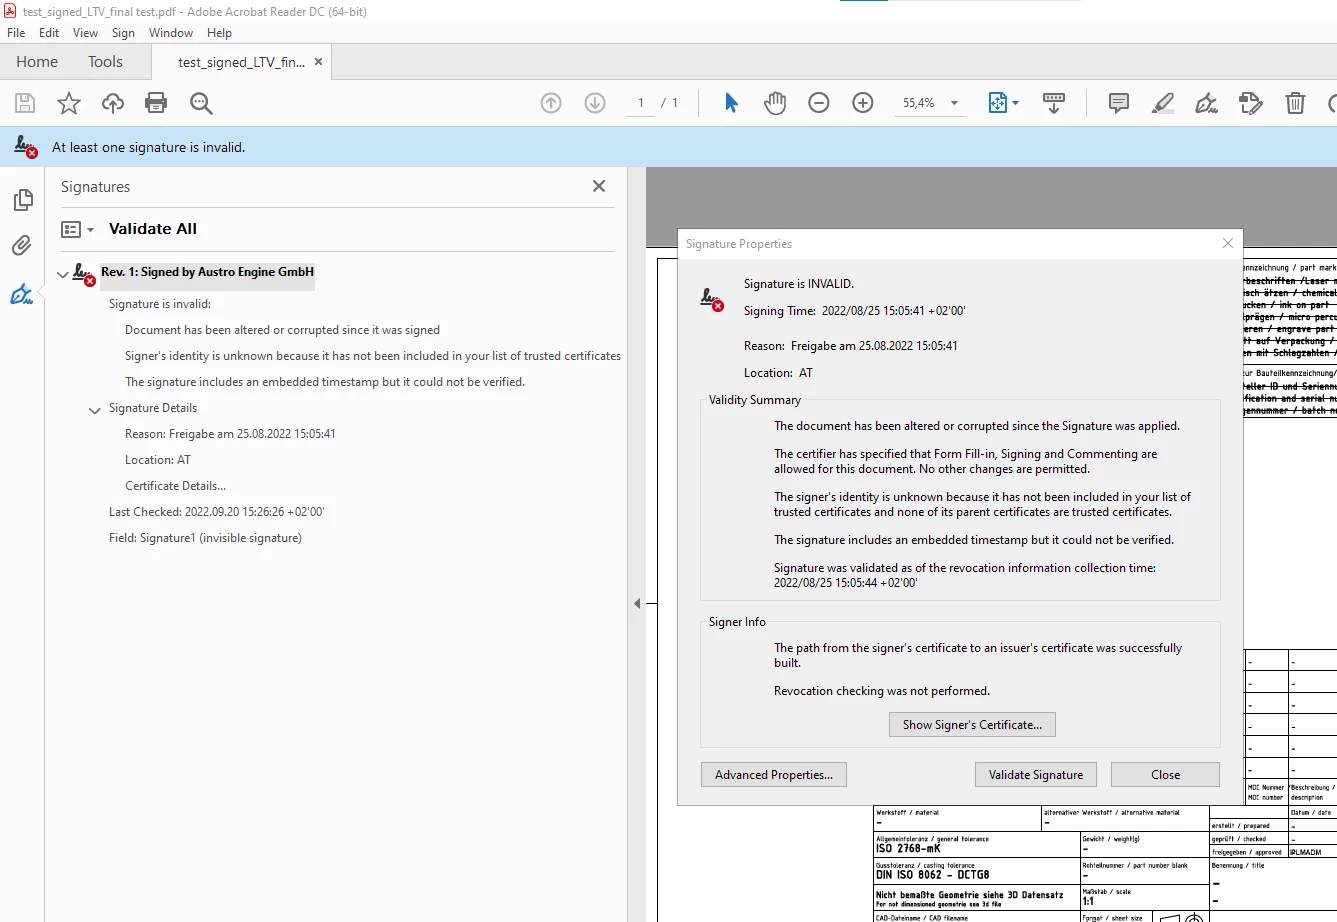Click 'At least one signature is invalid.' message
The width and height of the screenshot is (1337, 922).
pos(148,147)
